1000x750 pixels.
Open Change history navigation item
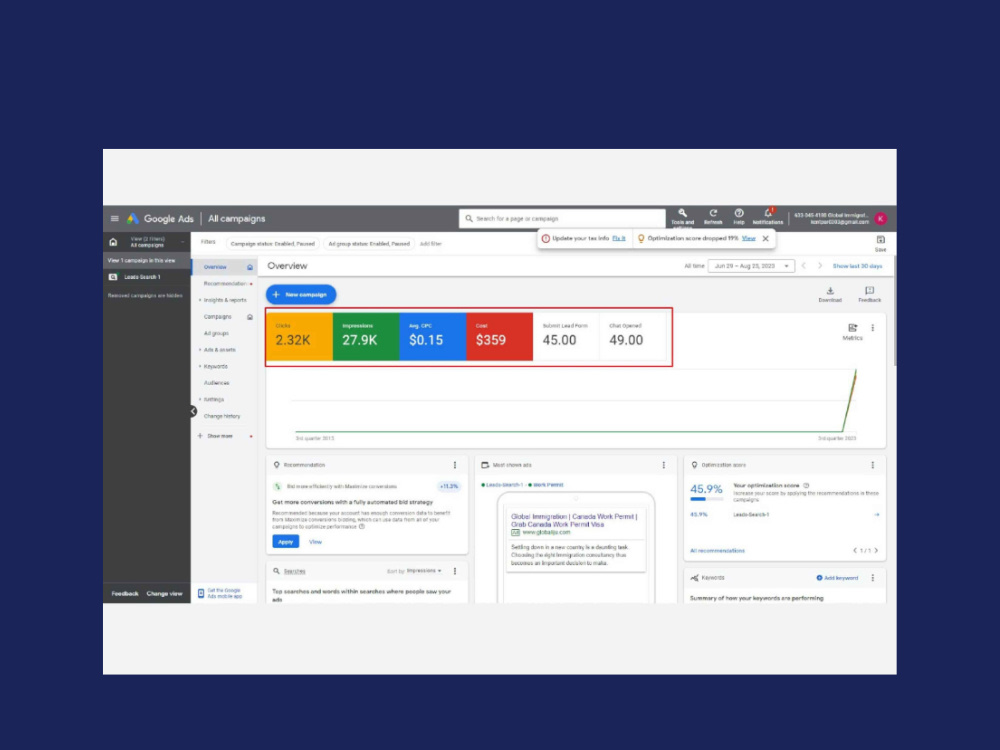222,416
